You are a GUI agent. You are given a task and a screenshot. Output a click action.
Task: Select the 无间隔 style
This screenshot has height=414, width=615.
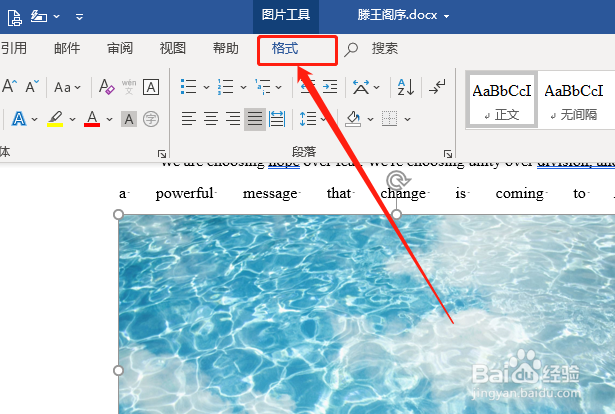(573, 100)
